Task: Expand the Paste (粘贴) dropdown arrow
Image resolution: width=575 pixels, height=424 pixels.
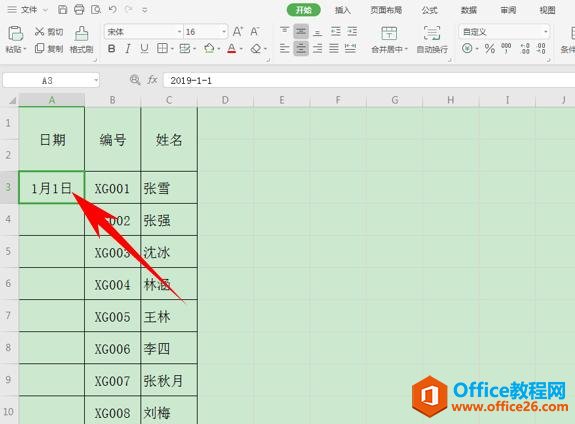Action: pyautogui.click(x=25, y=49)
